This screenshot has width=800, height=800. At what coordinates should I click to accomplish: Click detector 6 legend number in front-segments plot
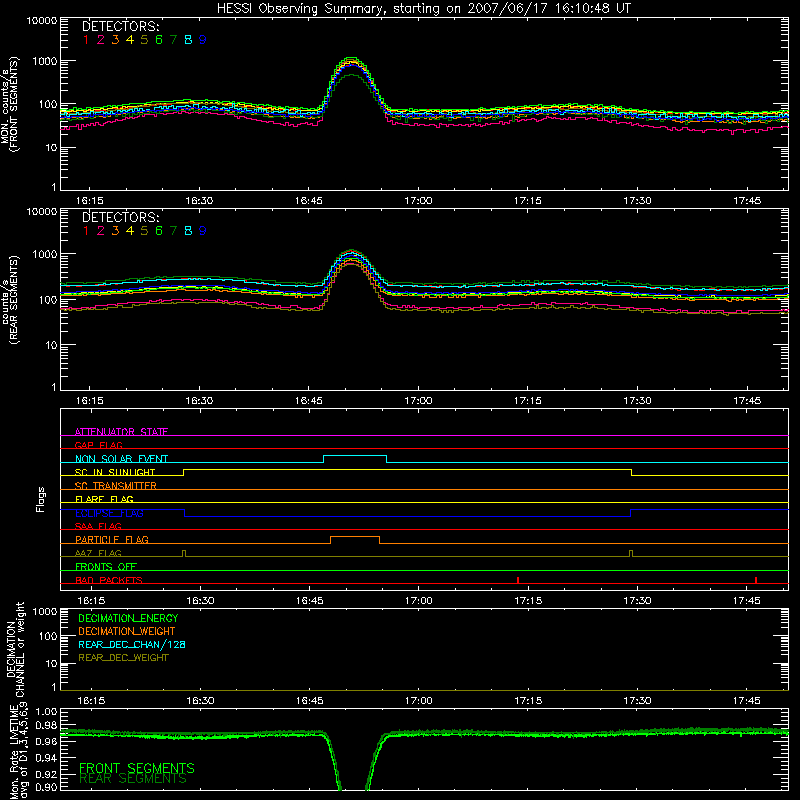[x=159, y=40]
